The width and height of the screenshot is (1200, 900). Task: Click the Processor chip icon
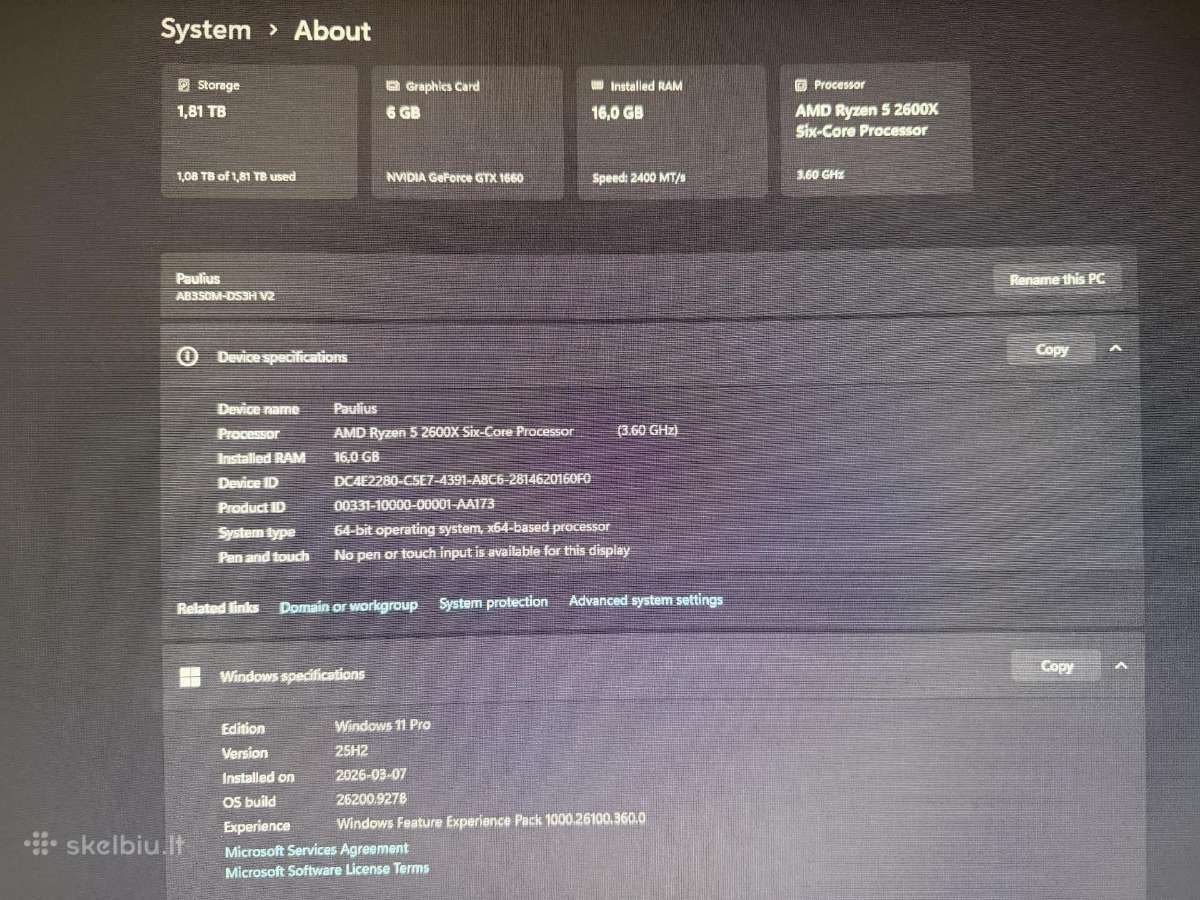pyautogui.click(x=801, y=85)
